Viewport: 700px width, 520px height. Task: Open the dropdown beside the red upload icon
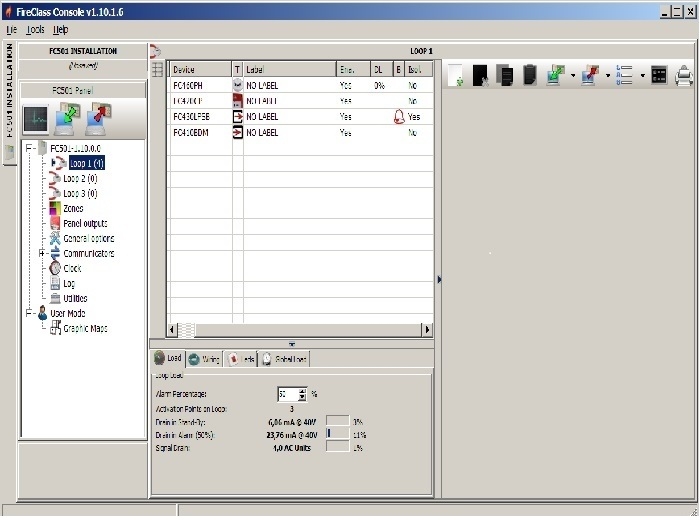[x=608, y=76]
